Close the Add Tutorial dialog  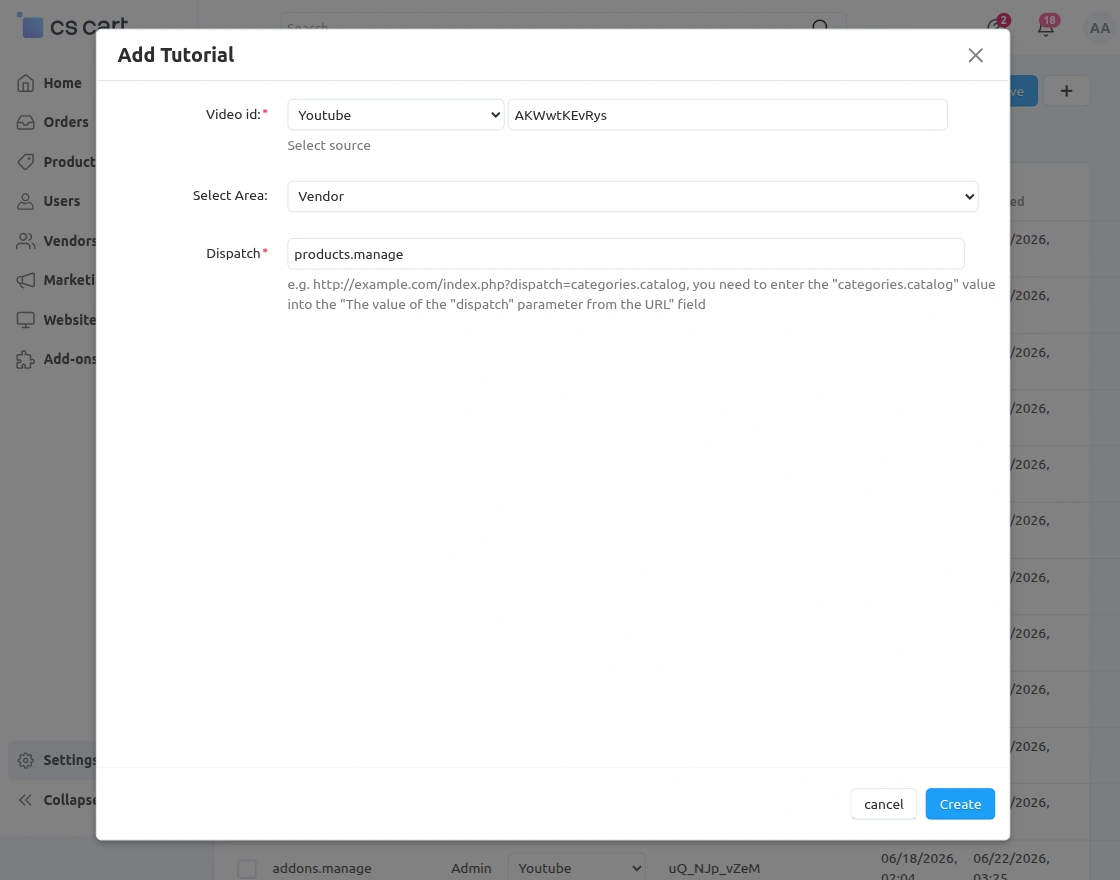(975, 55)
